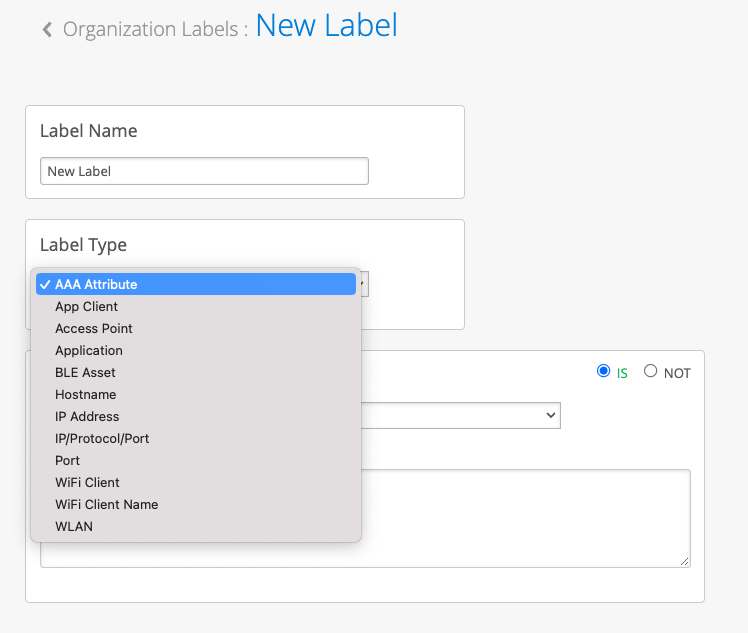Image resolution: width=748 pixels, height=633 pixels.
Task: Choose Port label type
Action: (67, 460)
